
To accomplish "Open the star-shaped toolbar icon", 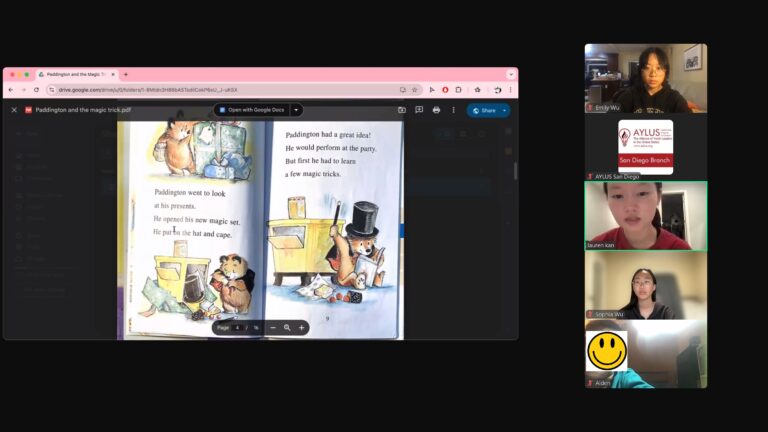I will click(478, 90).
